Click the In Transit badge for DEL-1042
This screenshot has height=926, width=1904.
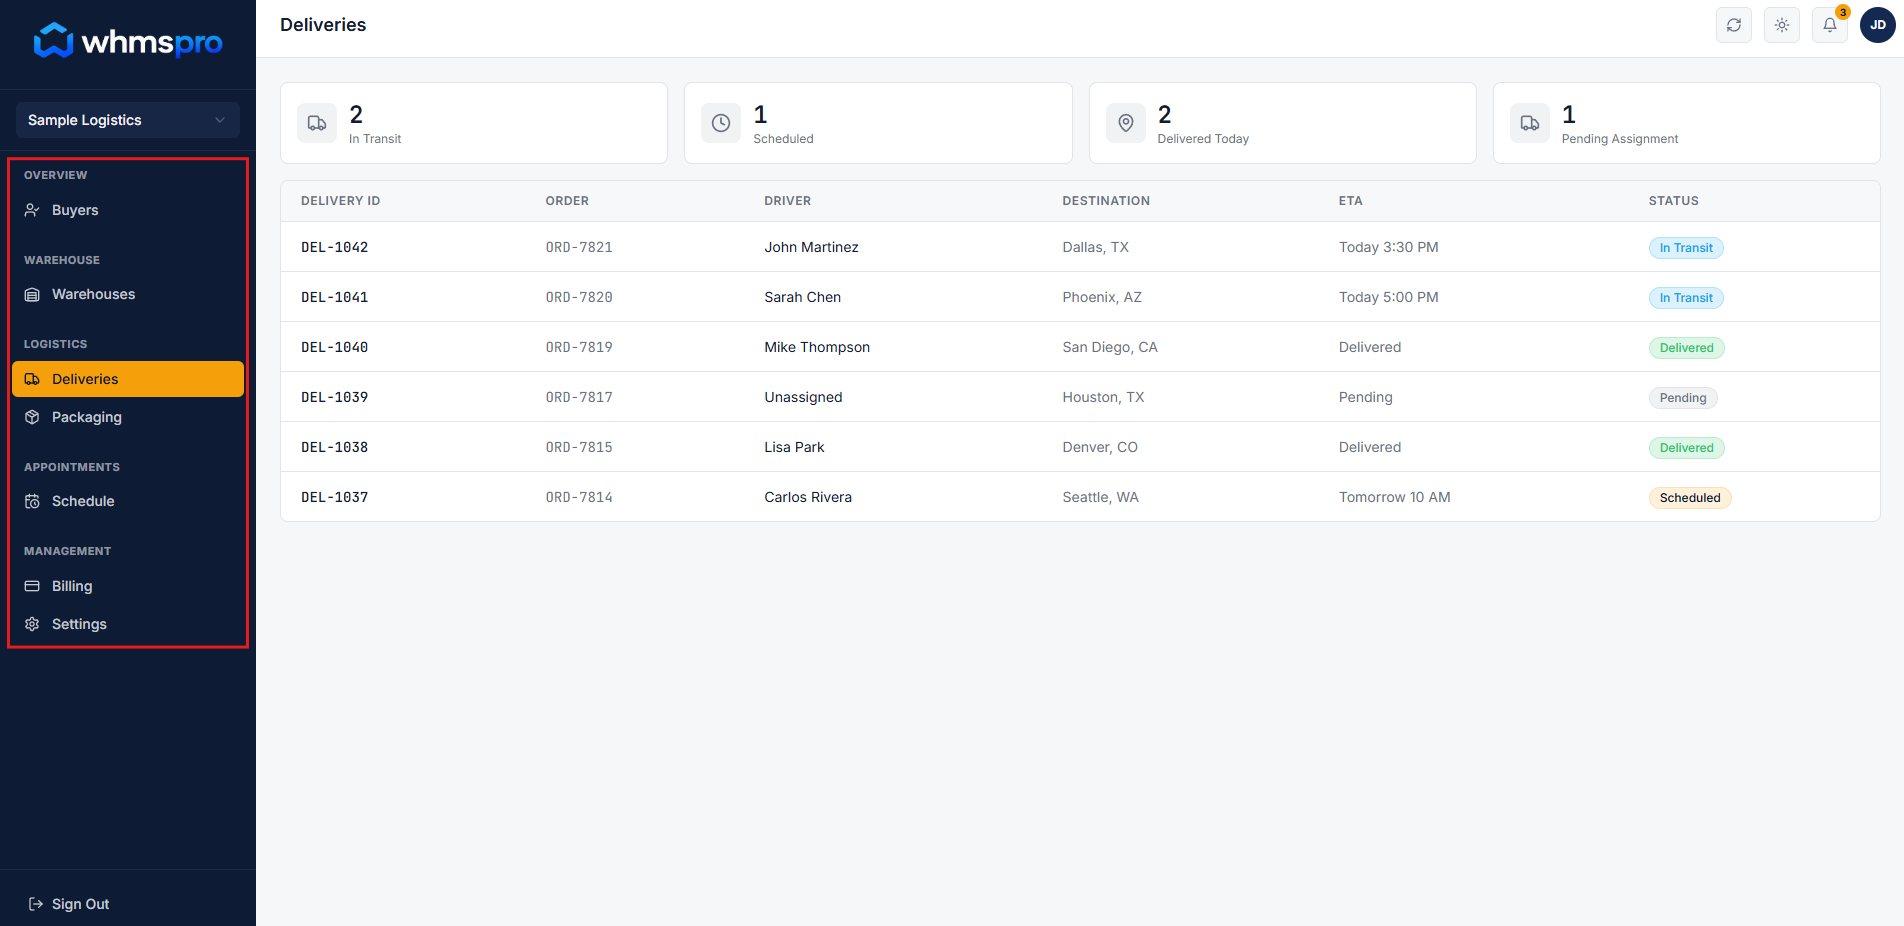(x=1686, y=248)
